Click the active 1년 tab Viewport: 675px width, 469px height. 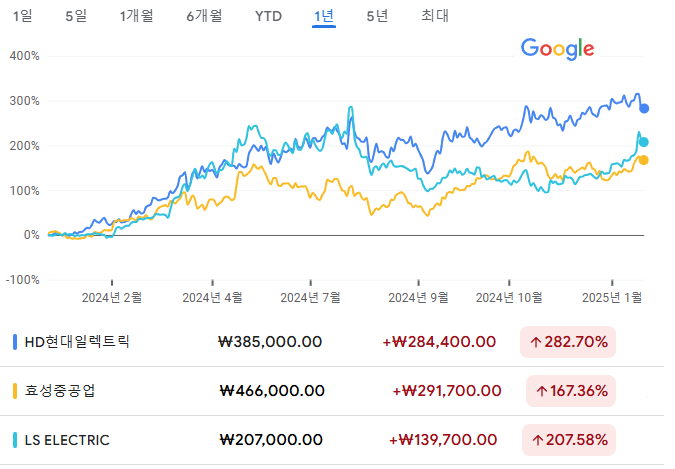324,16
